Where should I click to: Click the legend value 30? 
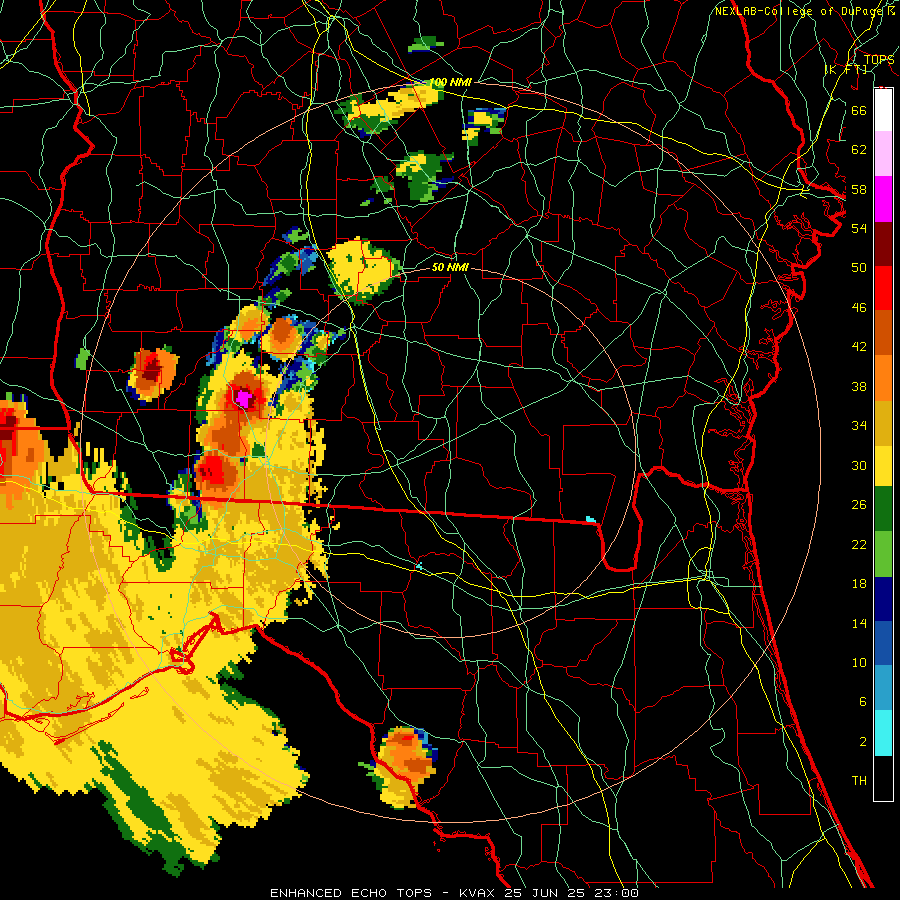pyautogui.click(x=859, y=465)
